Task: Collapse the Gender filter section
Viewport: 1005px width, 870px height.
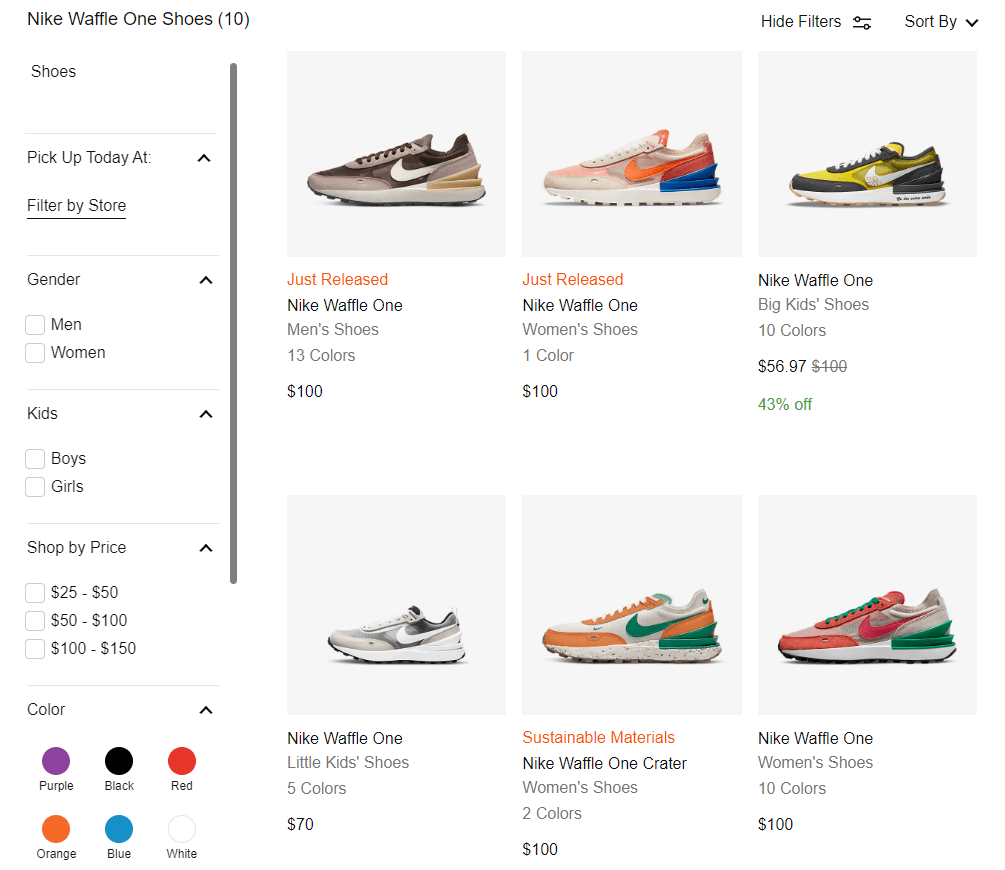Action: (x=206, y=280)
